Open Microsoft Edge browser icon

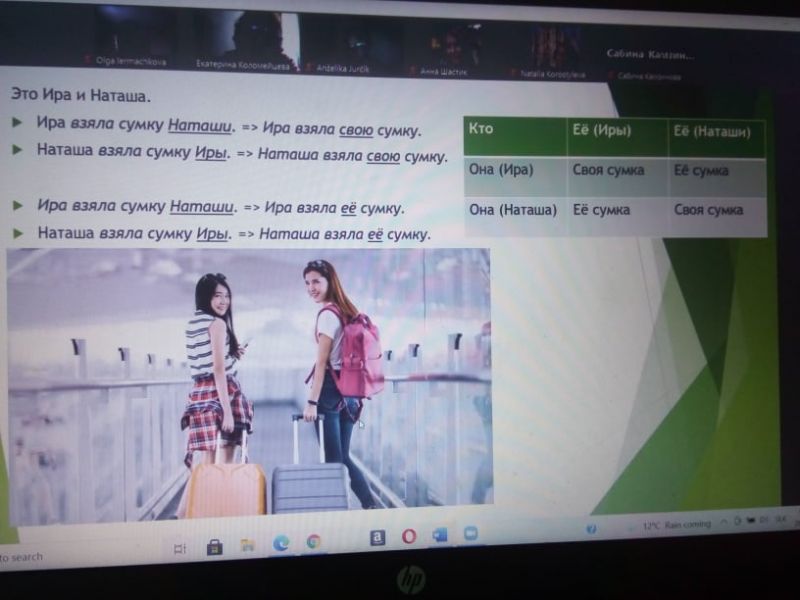click(x=281, y=543)
